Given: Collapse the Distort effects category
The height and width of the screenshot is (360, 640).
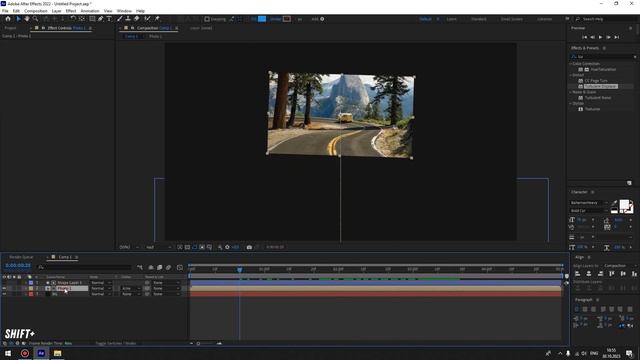Looking at the screenshot, I should (x=571, y=75).
